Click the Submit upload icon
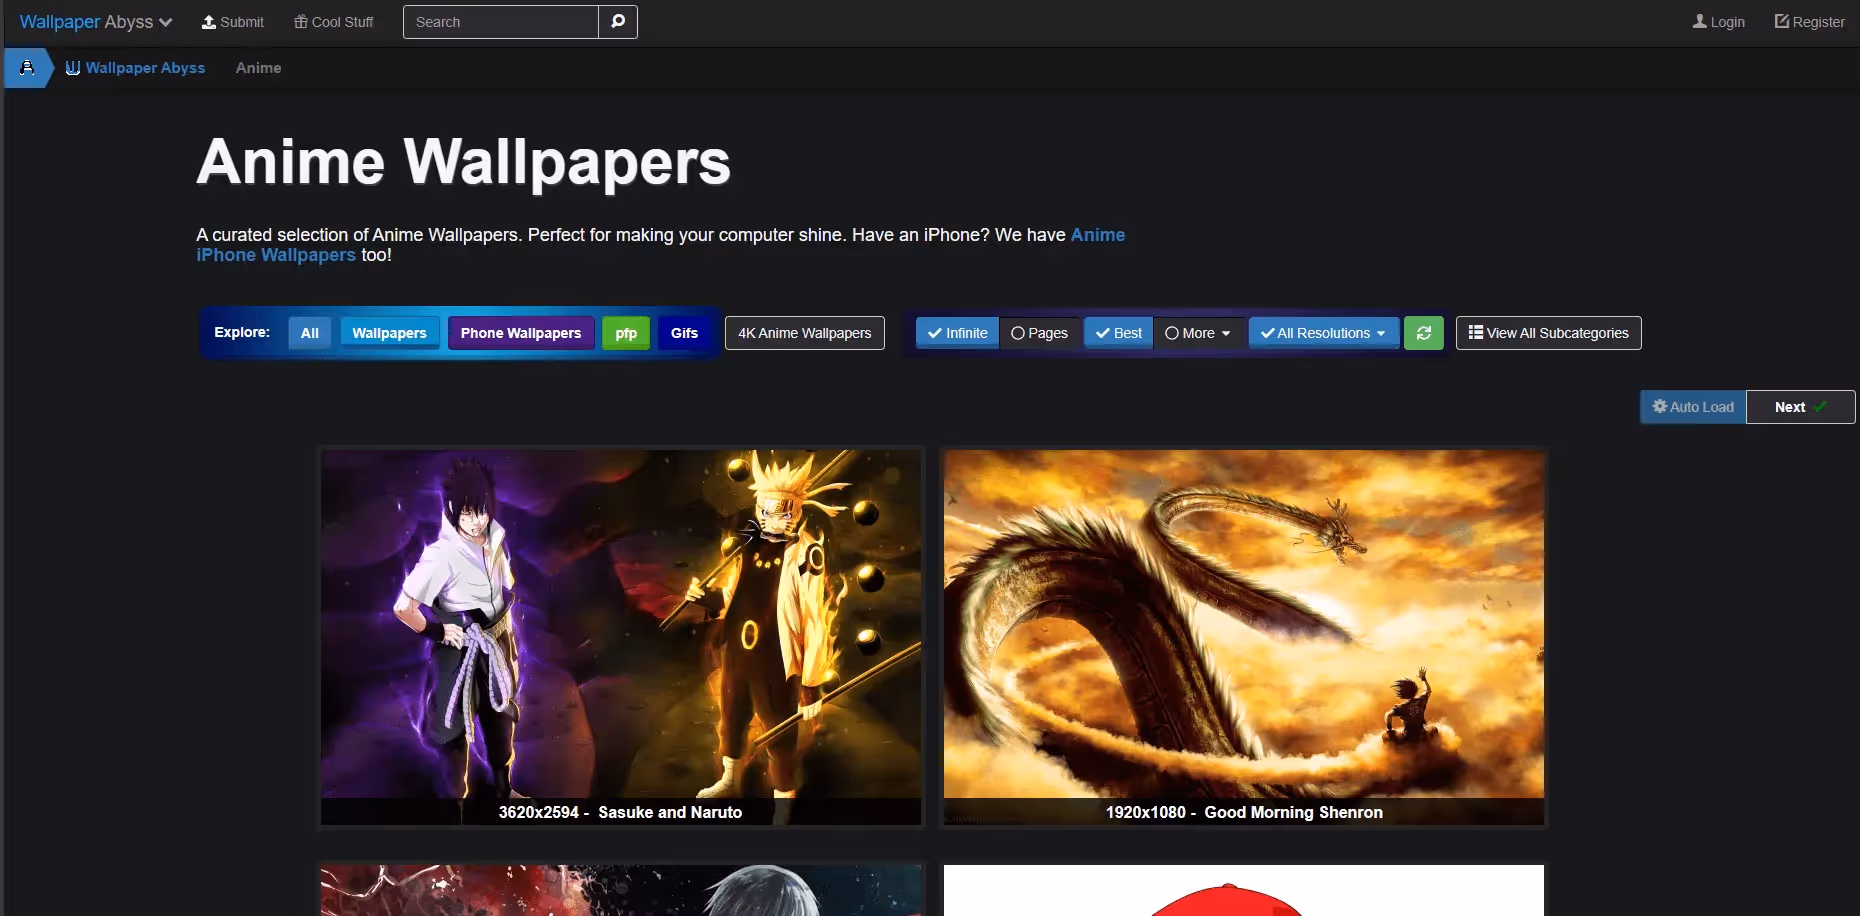The image size is (1860, 916). 209,21
